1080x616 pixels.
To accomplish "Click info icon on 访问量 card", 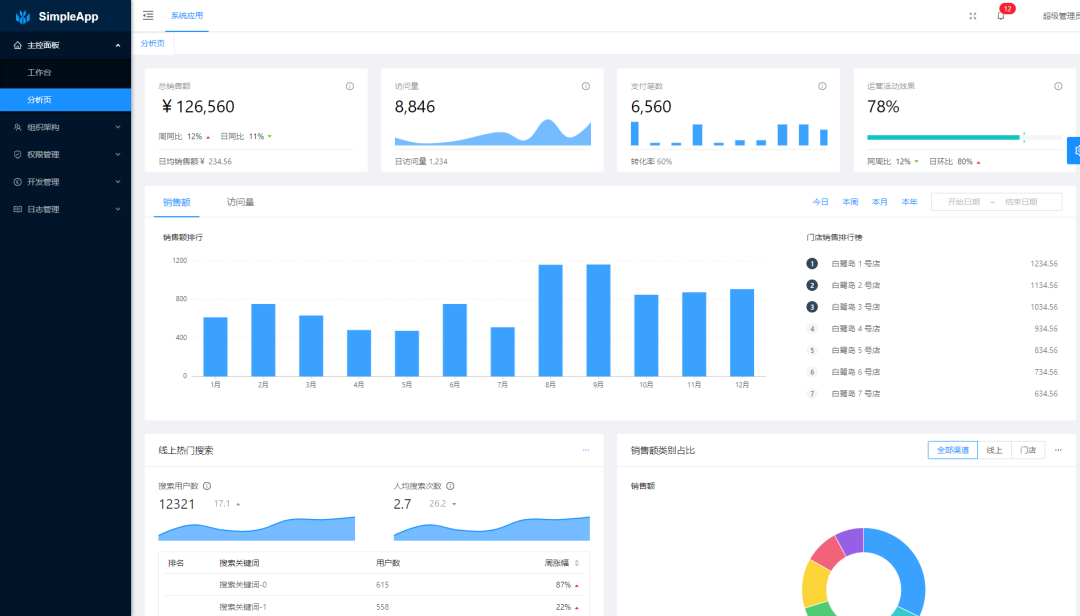I will tap(586, 86).
